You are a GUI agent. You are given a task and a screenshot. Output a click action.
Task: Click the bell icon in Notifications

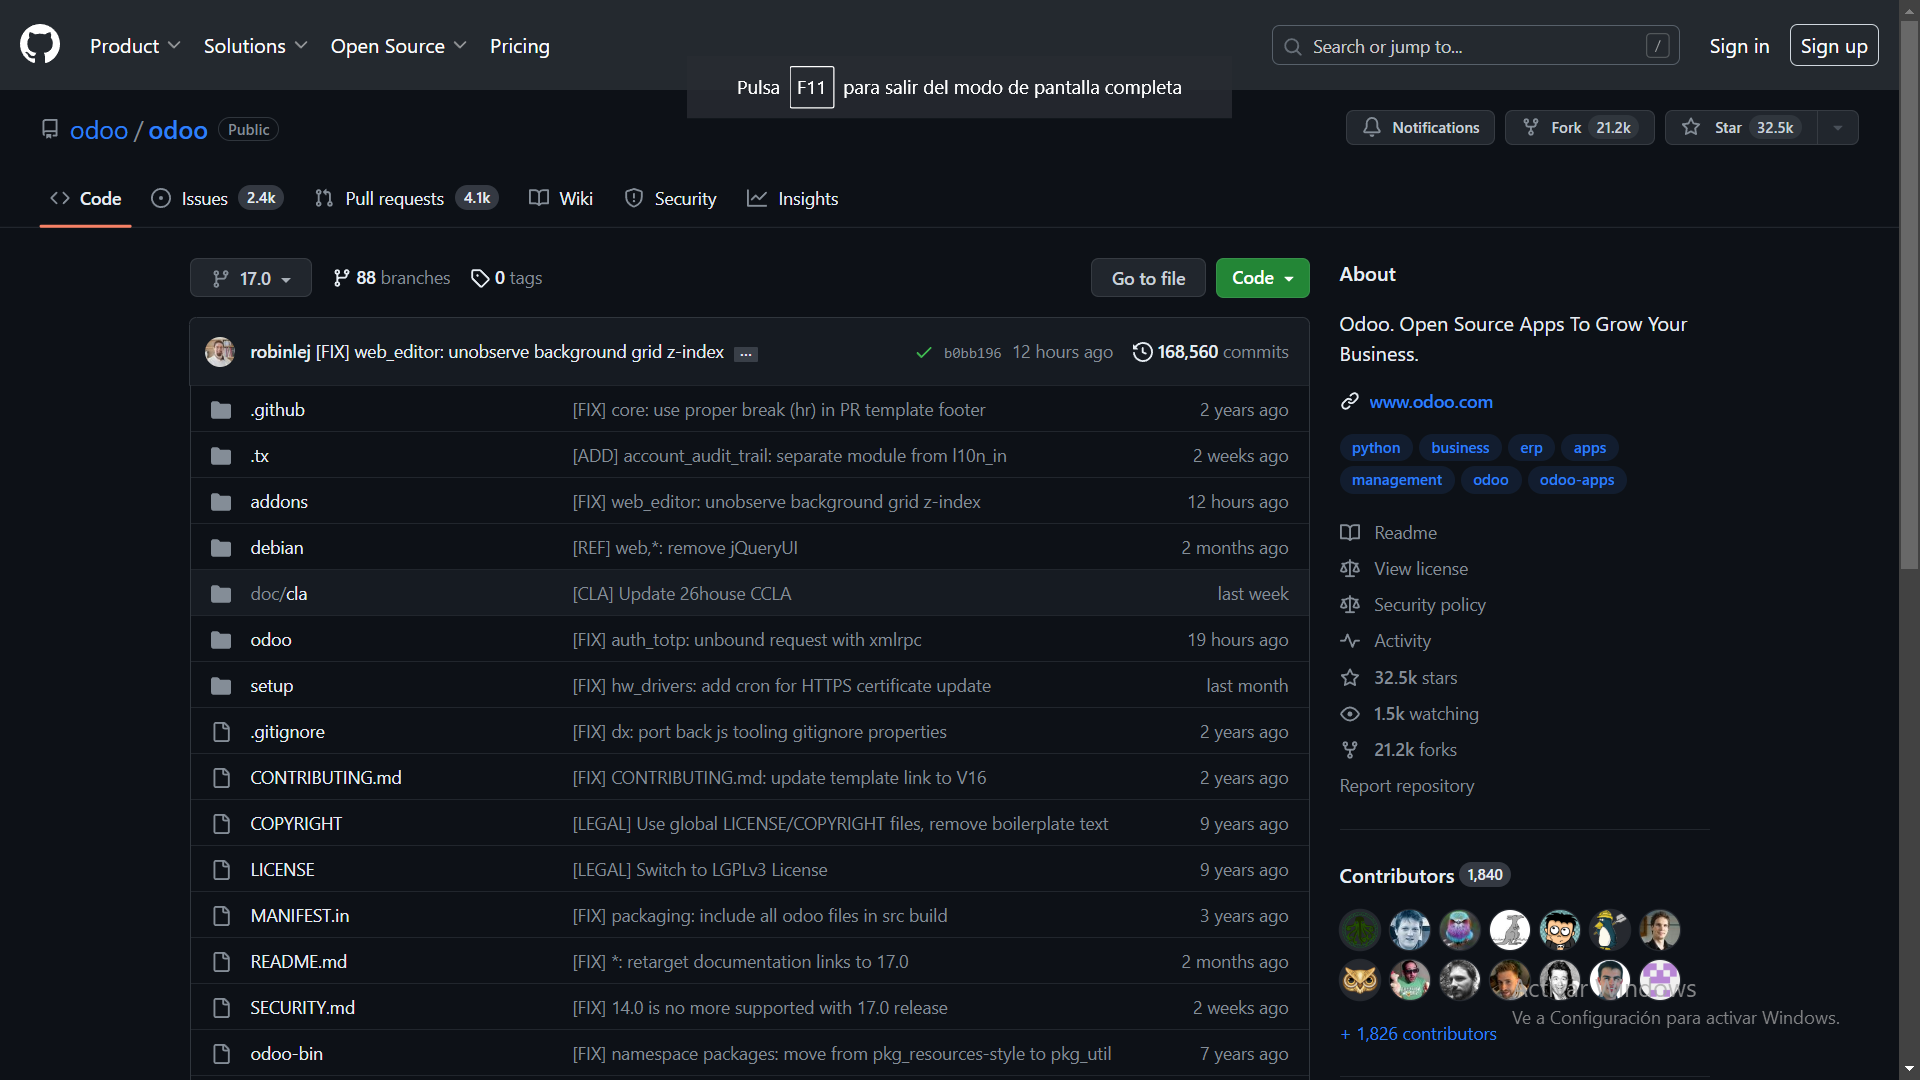1372,127
